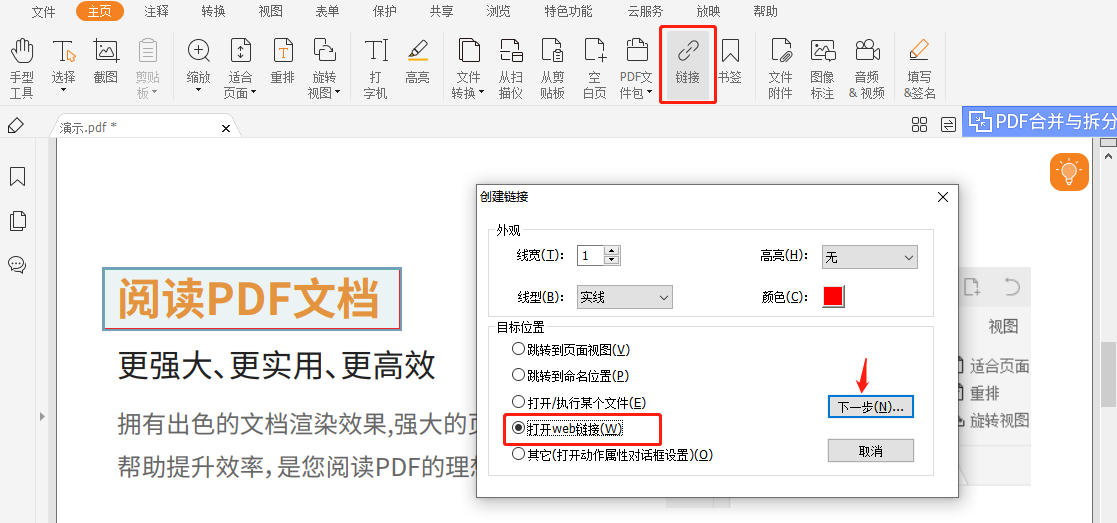Open the Bookmark (书签) tool in ribbon
This screenshot has height=523, width=1117.
[729, 62]
